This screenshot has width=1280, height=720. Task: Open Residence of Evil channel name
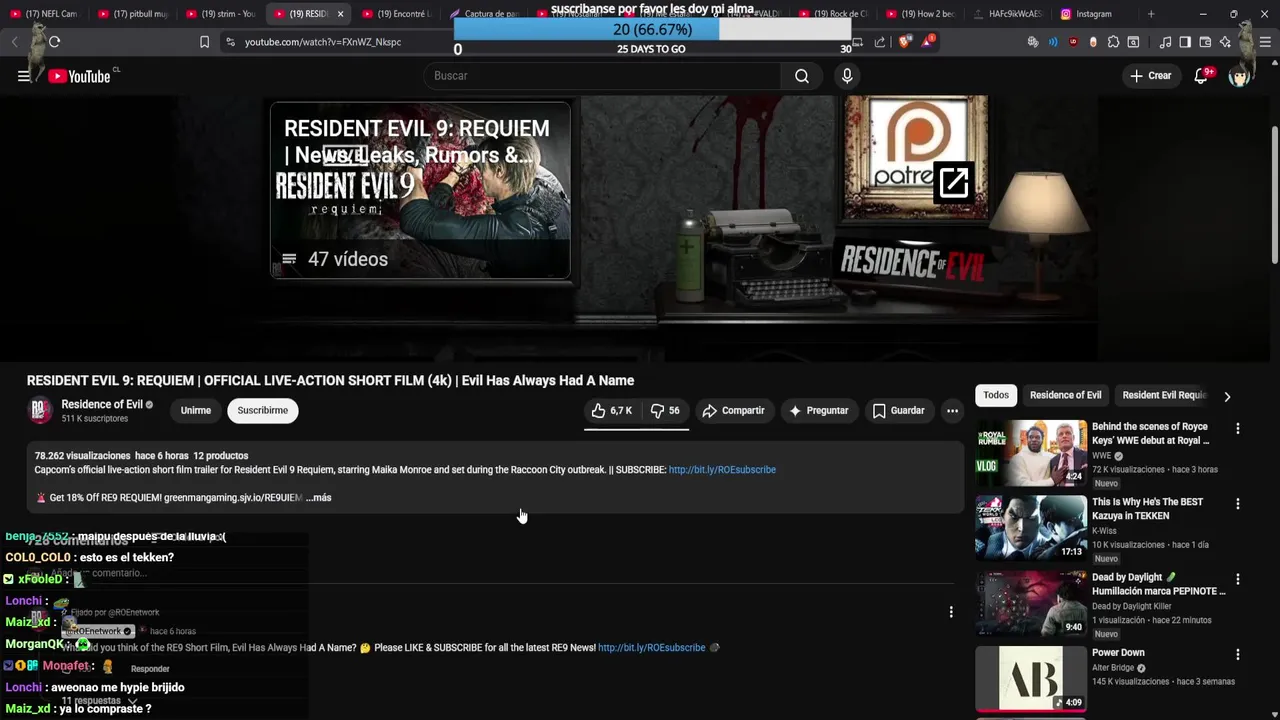102,405
